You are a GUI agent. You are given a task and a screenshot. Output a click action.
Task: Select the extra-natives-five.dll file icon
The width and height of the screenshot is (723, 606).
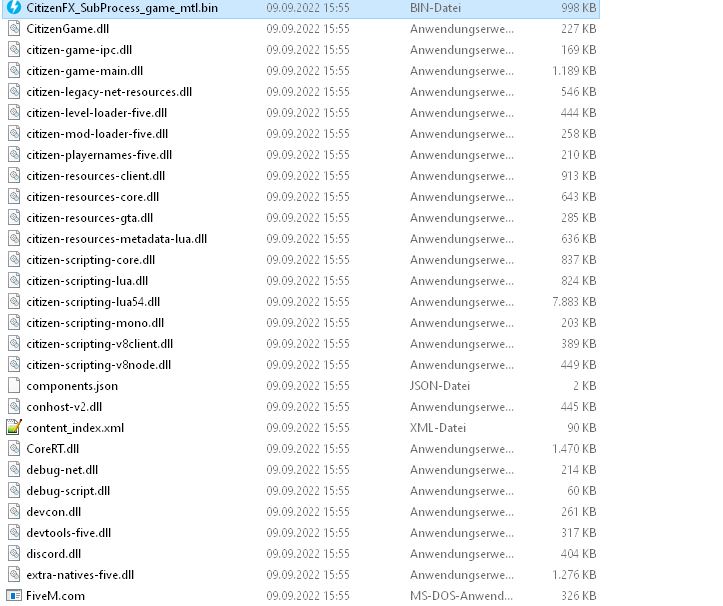14,574
